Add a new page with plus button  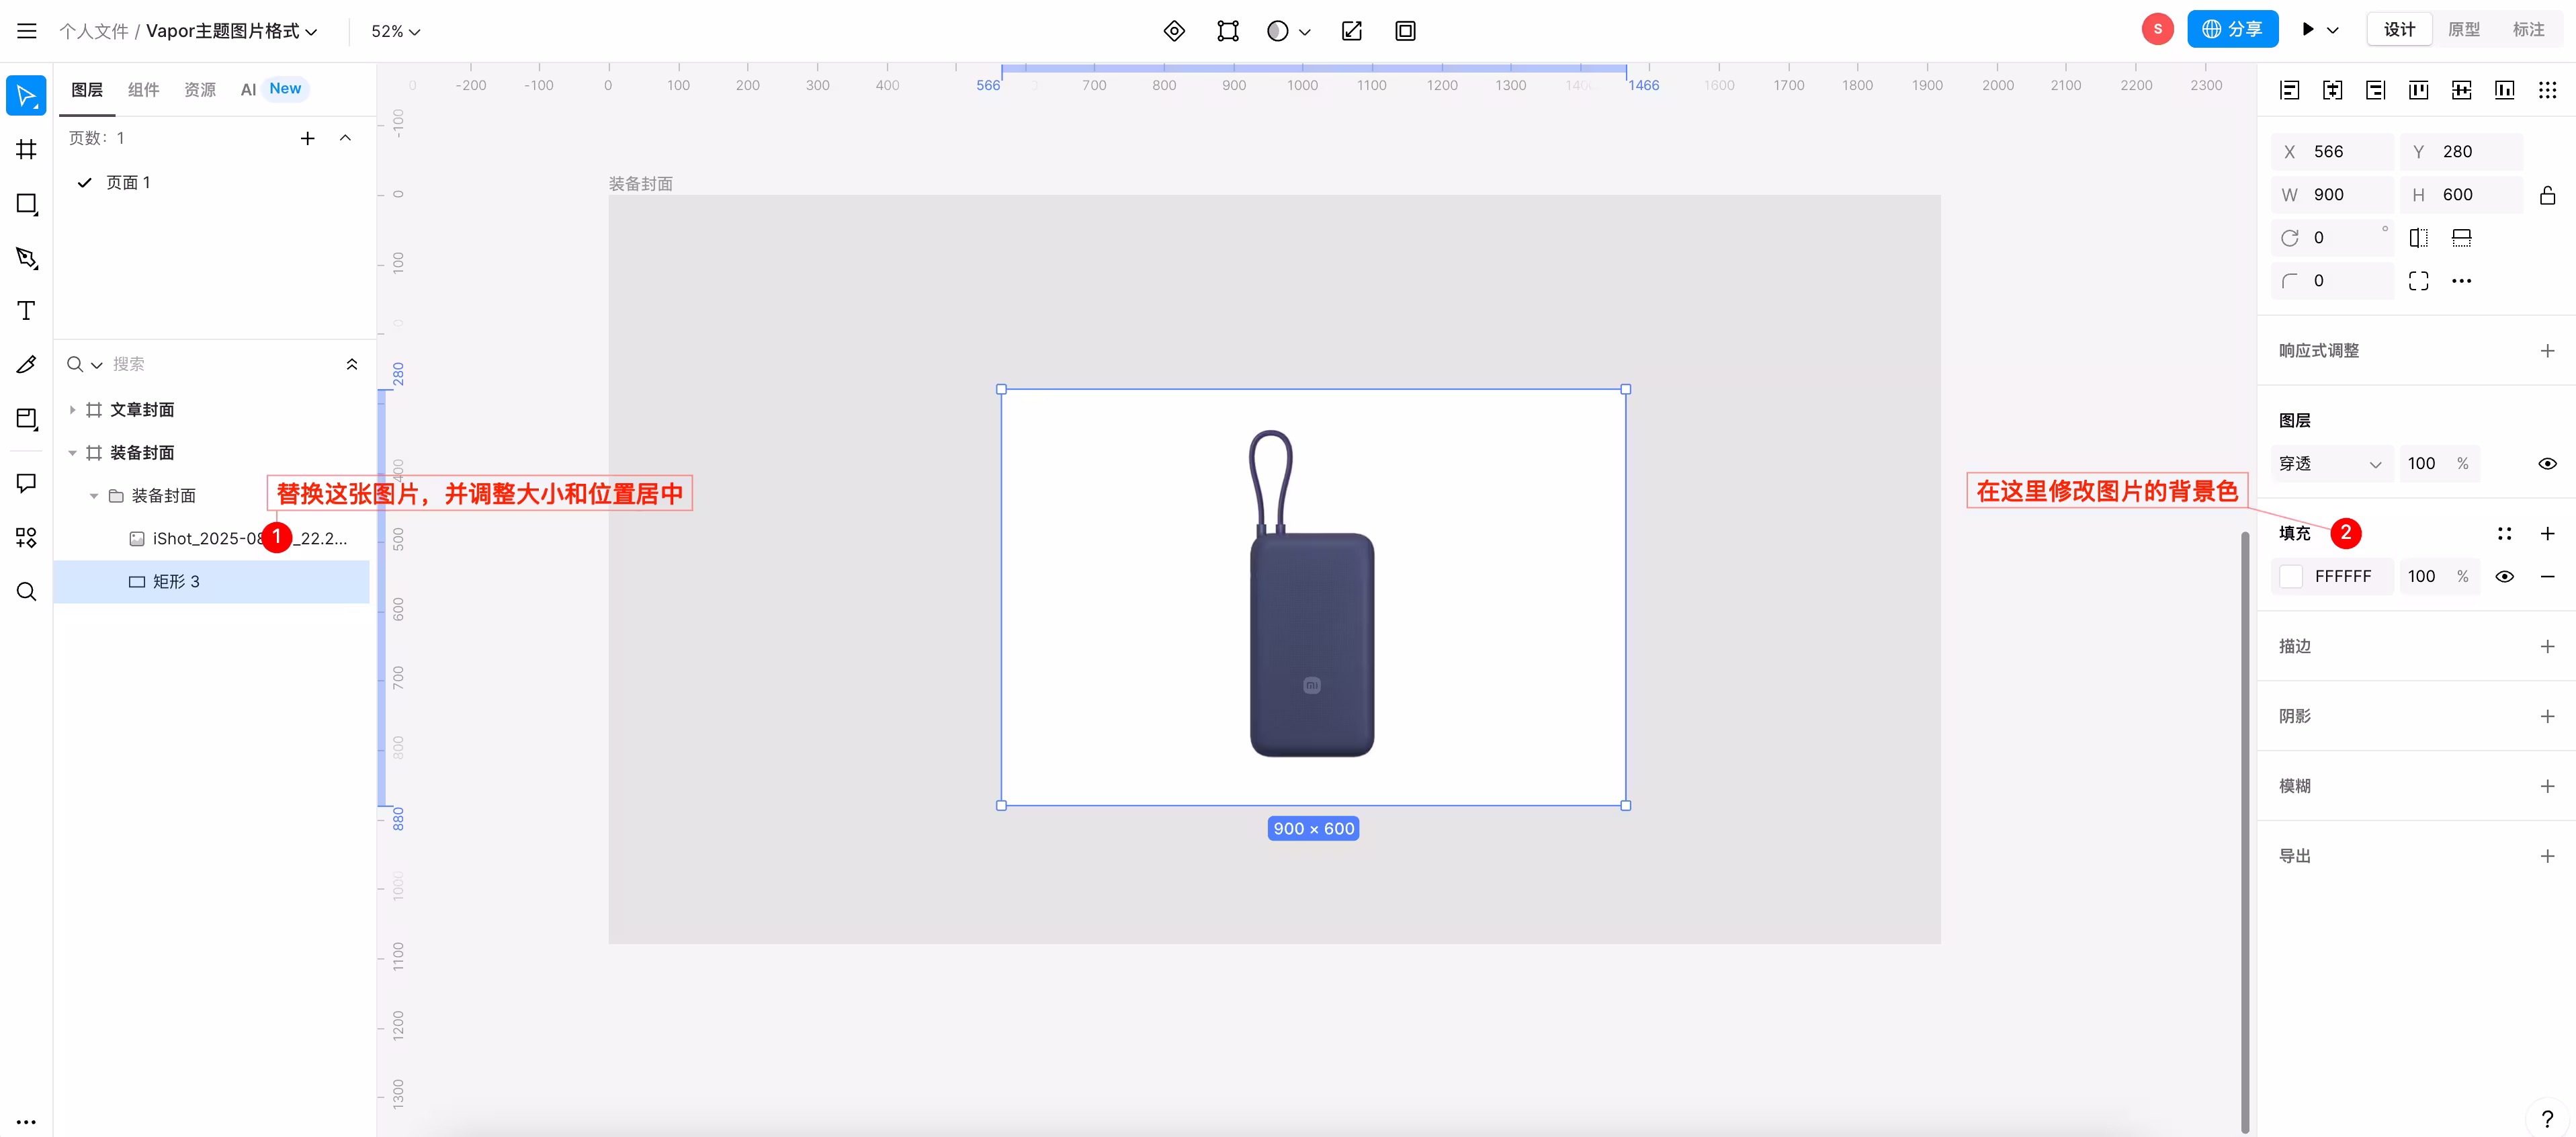[308, 139]
